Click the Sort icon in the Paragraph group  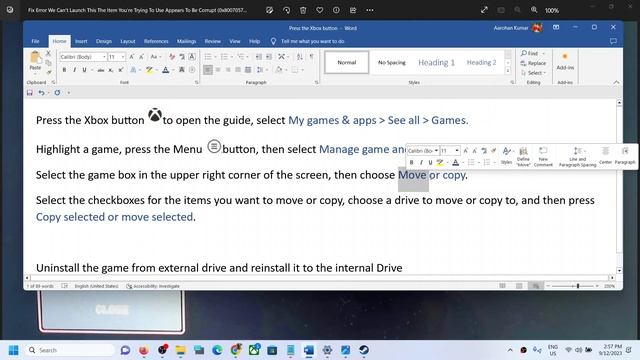pos(300,57)
